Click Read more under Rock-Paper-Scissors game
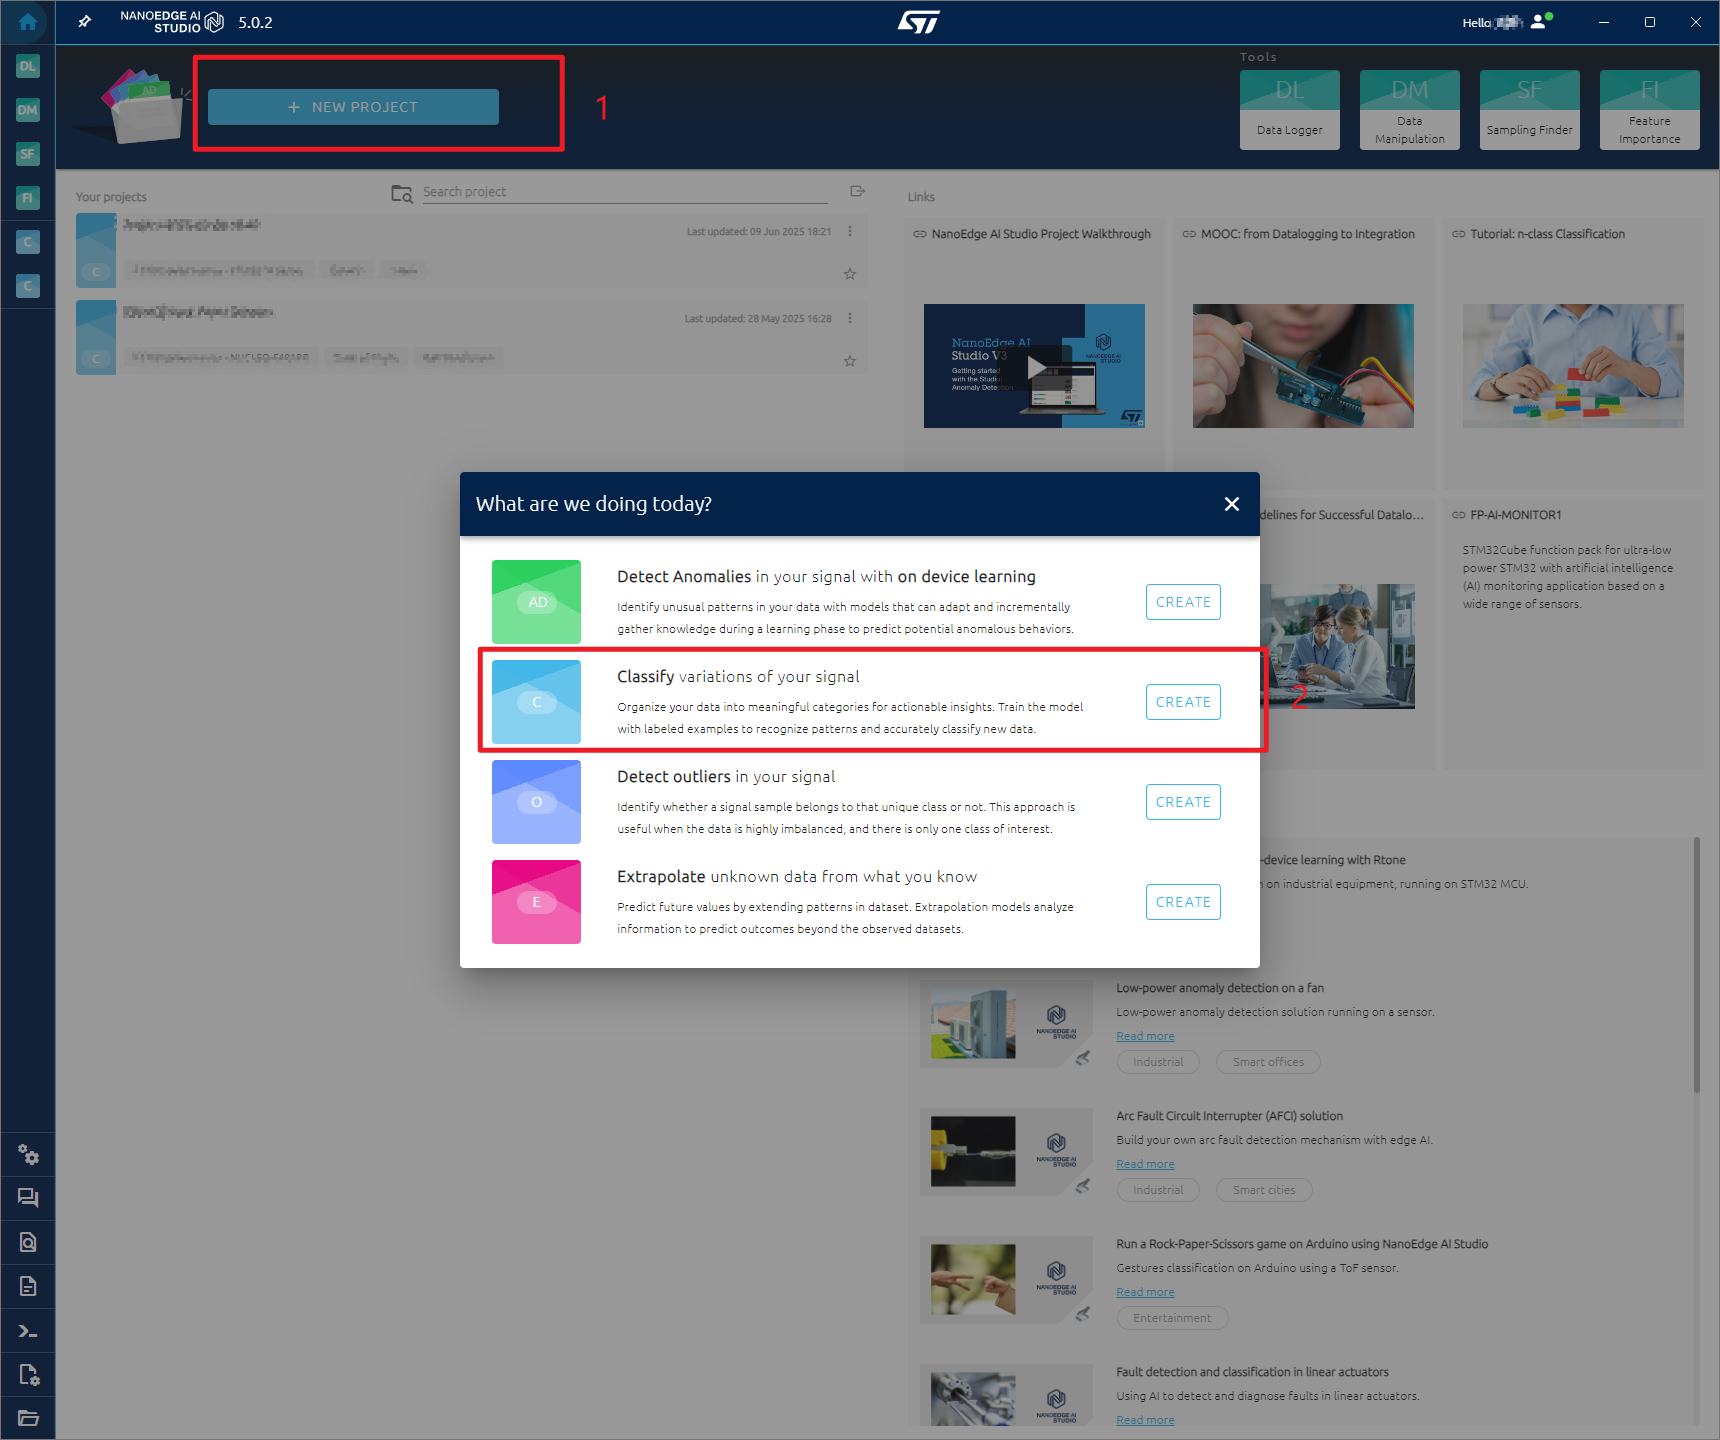This screenshot has width=1720, height=1440. coord(1145,1292)
